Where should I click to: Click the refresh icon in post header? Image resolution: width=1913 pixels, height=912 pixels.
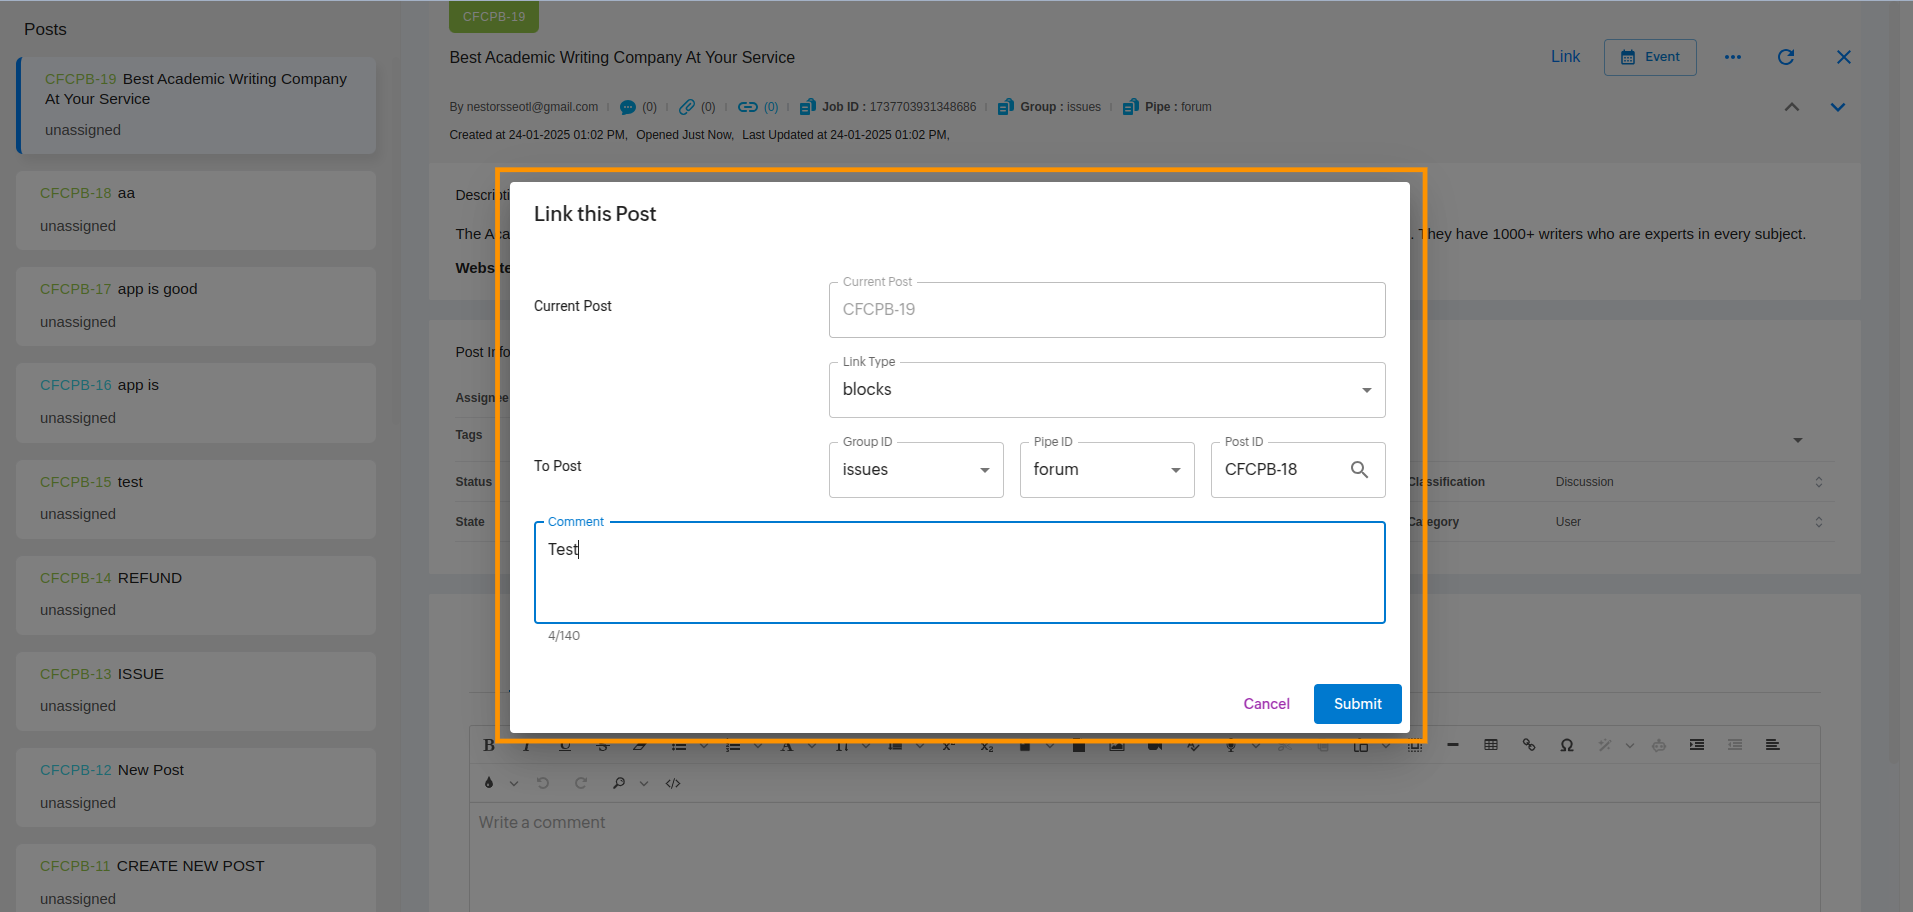(1786, 57)
